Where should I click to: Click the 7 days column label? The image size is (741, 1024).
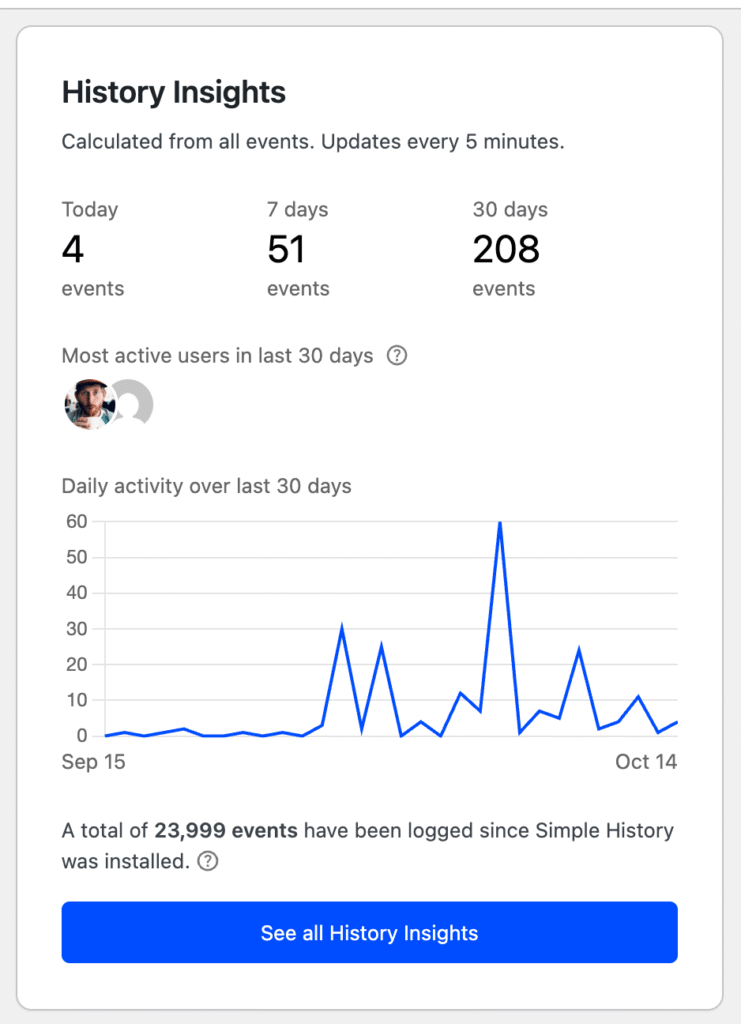click(x=298, y=210)
